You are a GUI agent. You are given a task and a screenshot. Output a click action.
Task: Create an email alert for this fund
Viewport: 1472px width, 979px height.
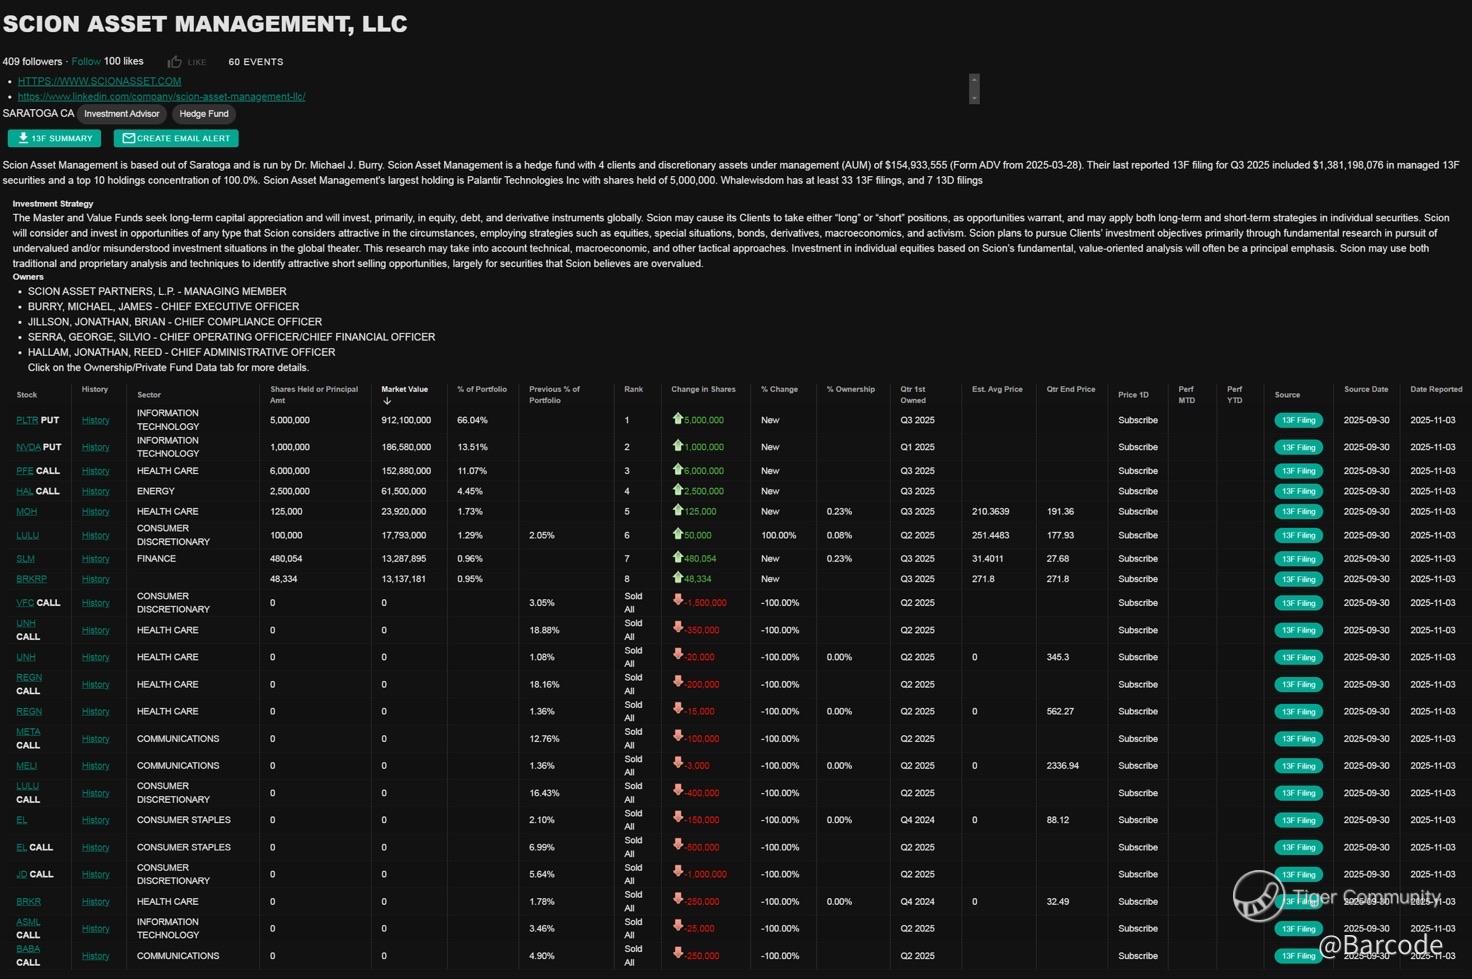pyautogui.click(x=176, y=138)
